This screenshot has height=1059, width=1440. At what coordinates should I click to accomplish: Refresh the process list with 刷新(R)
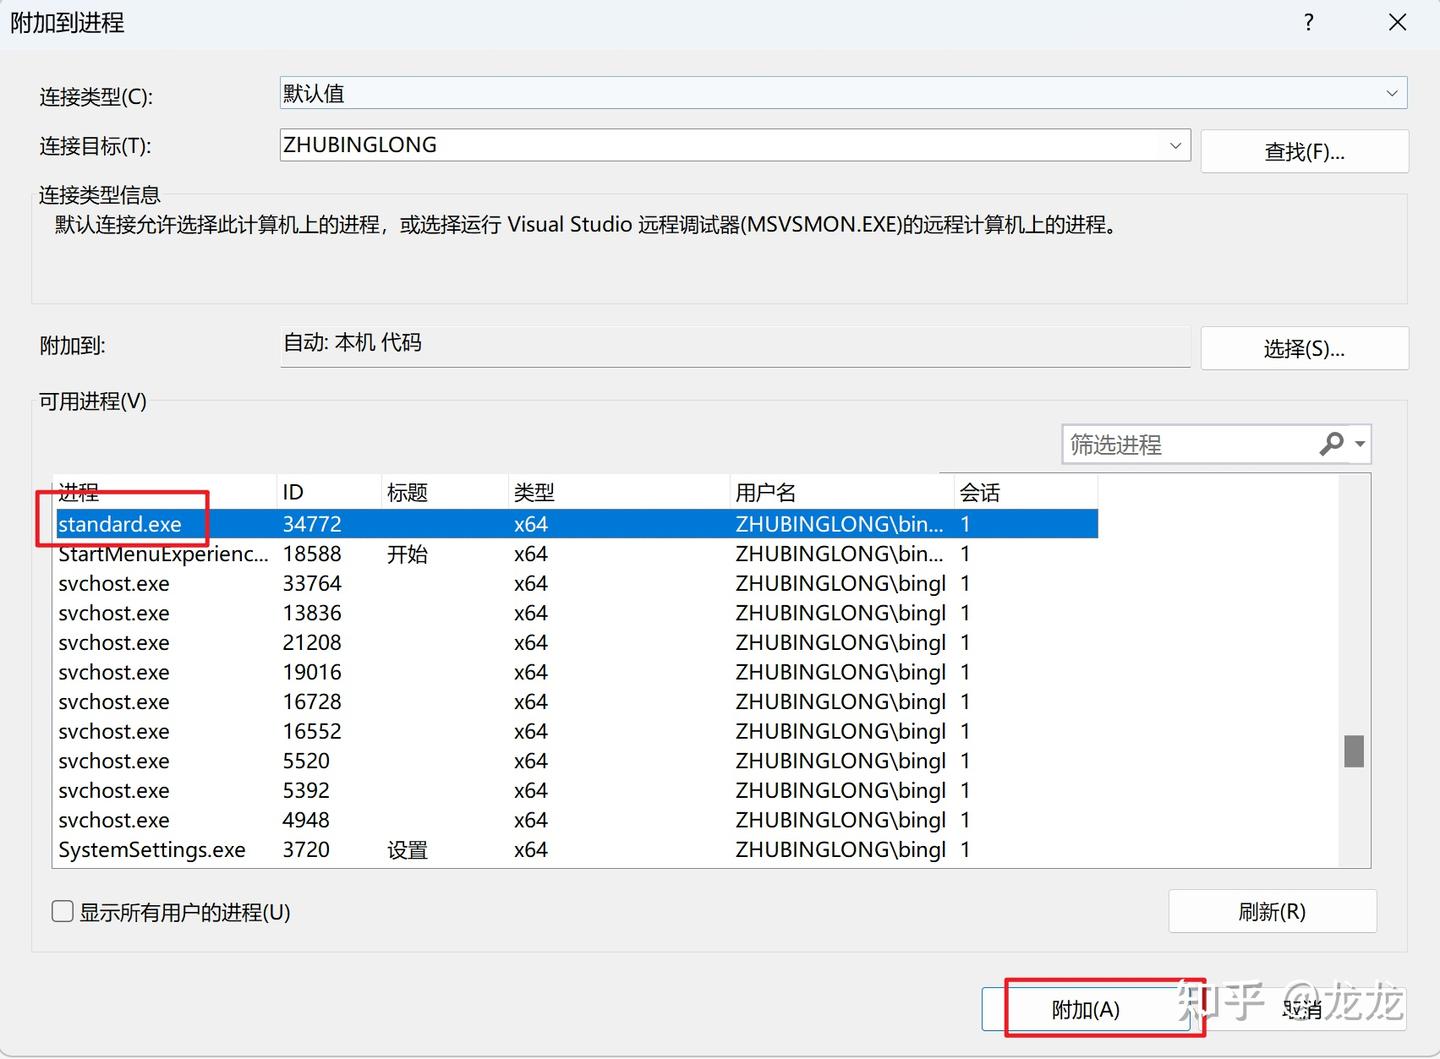tap(1272, 911)
